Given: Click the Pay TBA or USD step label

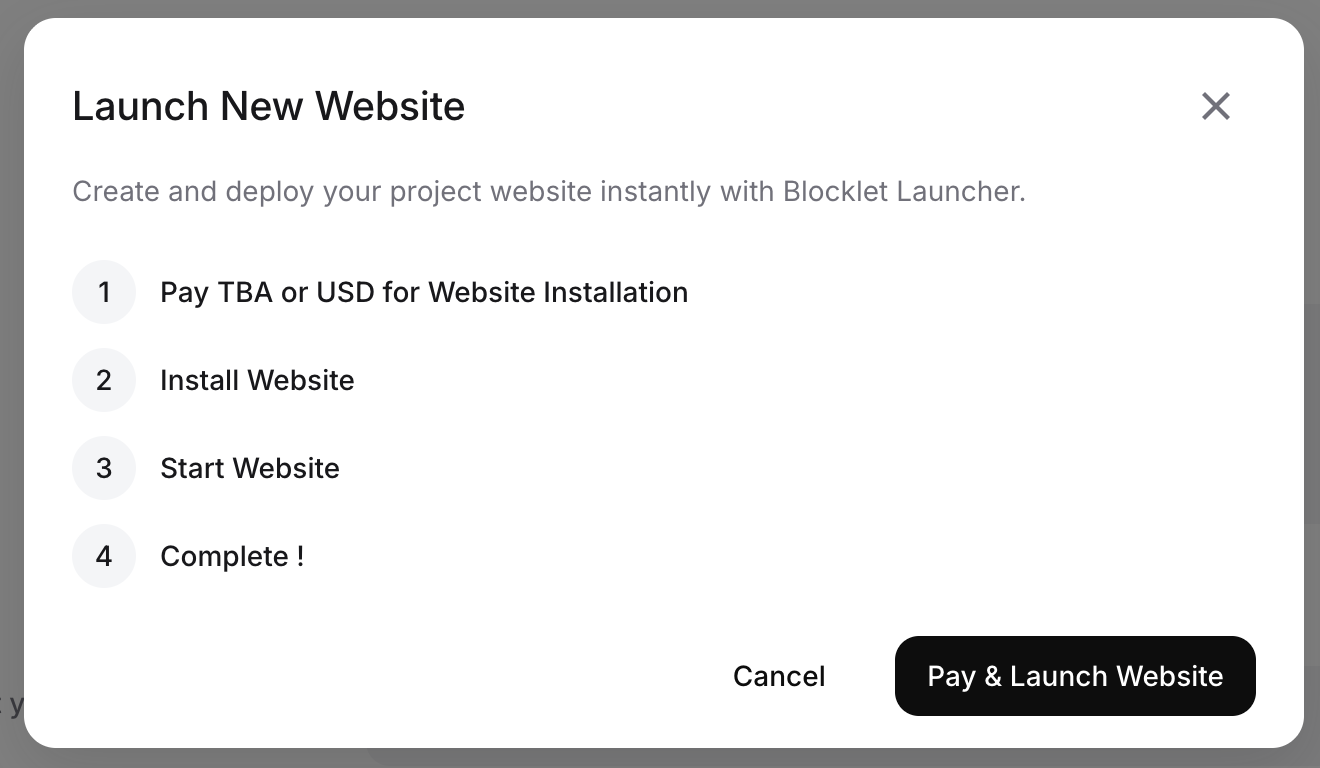Looking at the screenshot, I should pyautogui.click(x=423, y=292).
